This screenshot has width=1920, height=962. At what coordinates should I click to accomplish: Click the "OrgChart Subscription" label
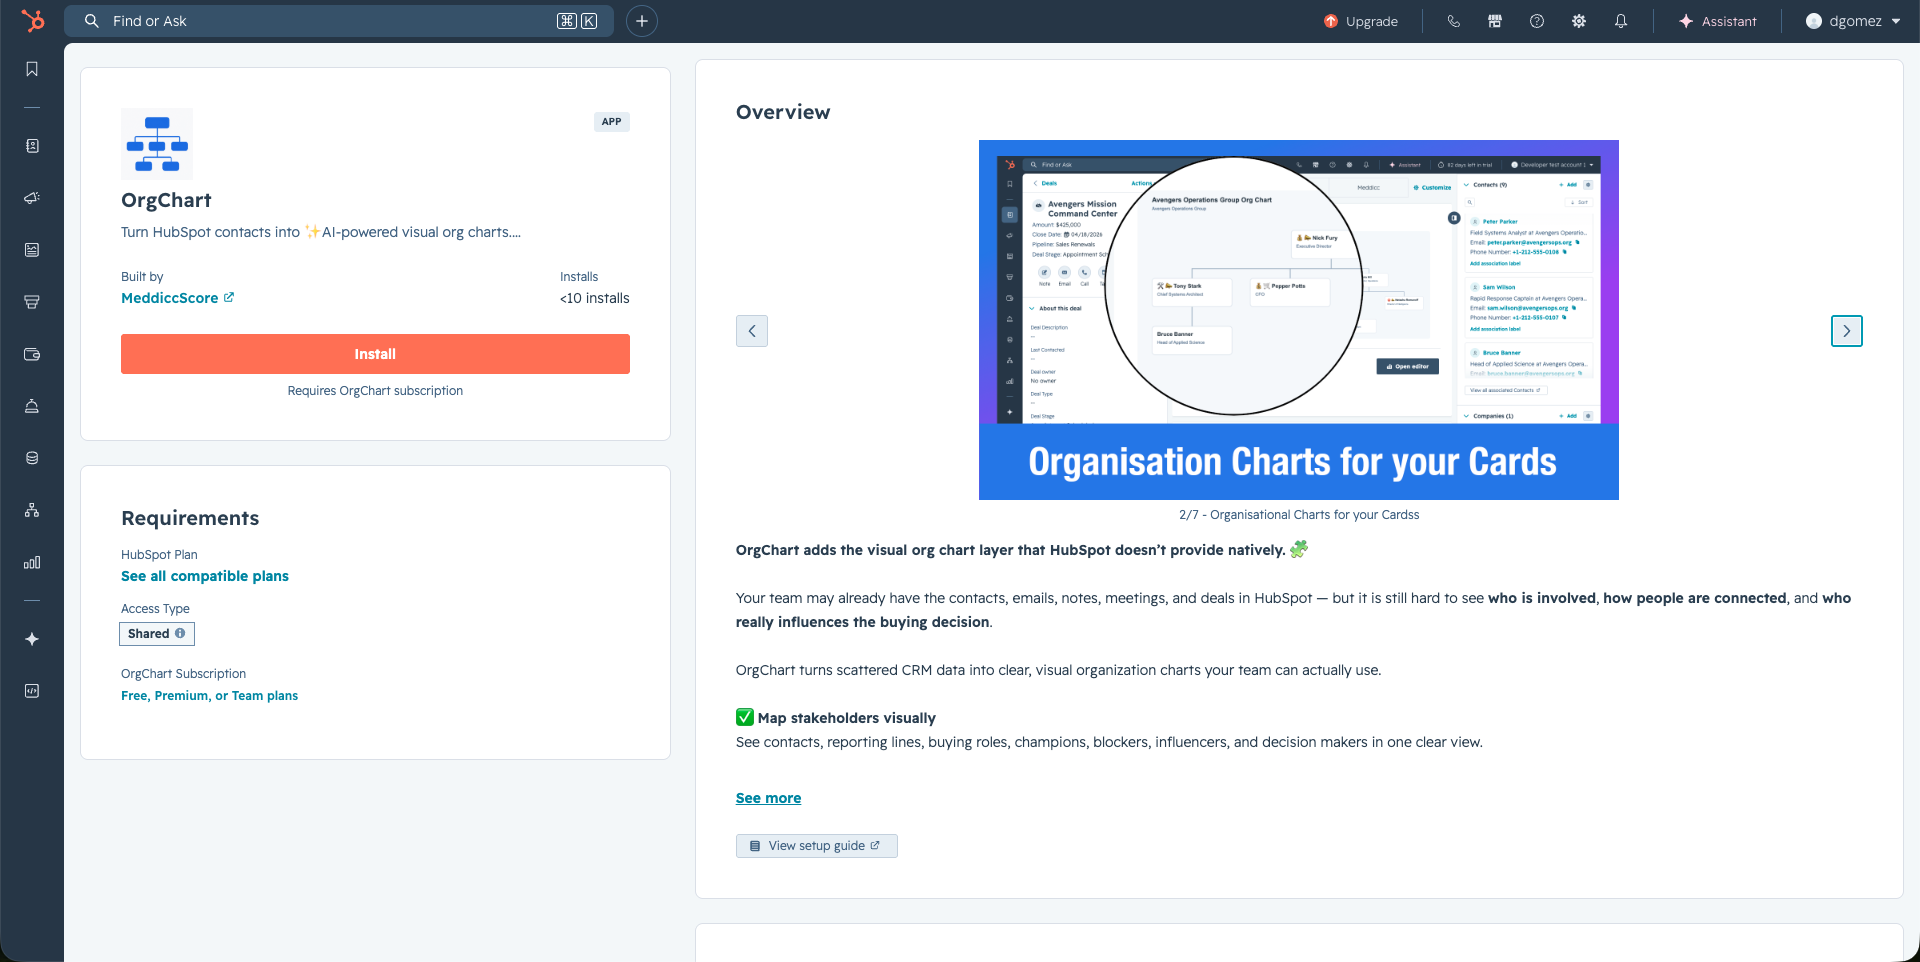[183, 674]
